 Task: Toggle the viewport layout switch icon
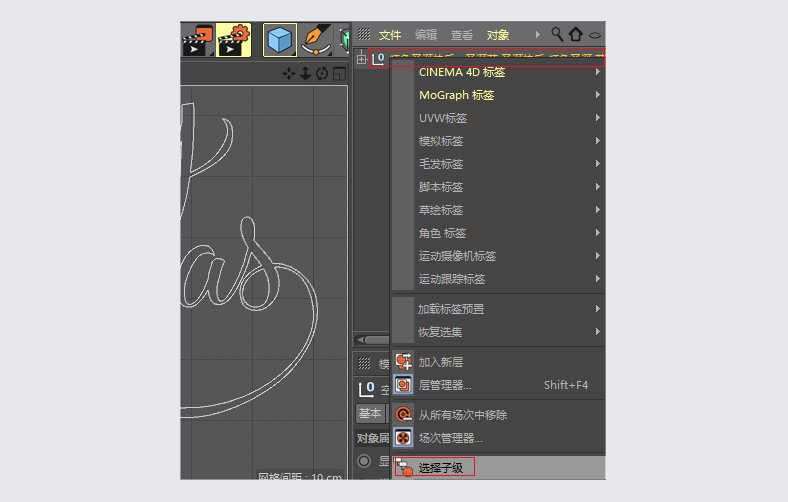(340, 74)
